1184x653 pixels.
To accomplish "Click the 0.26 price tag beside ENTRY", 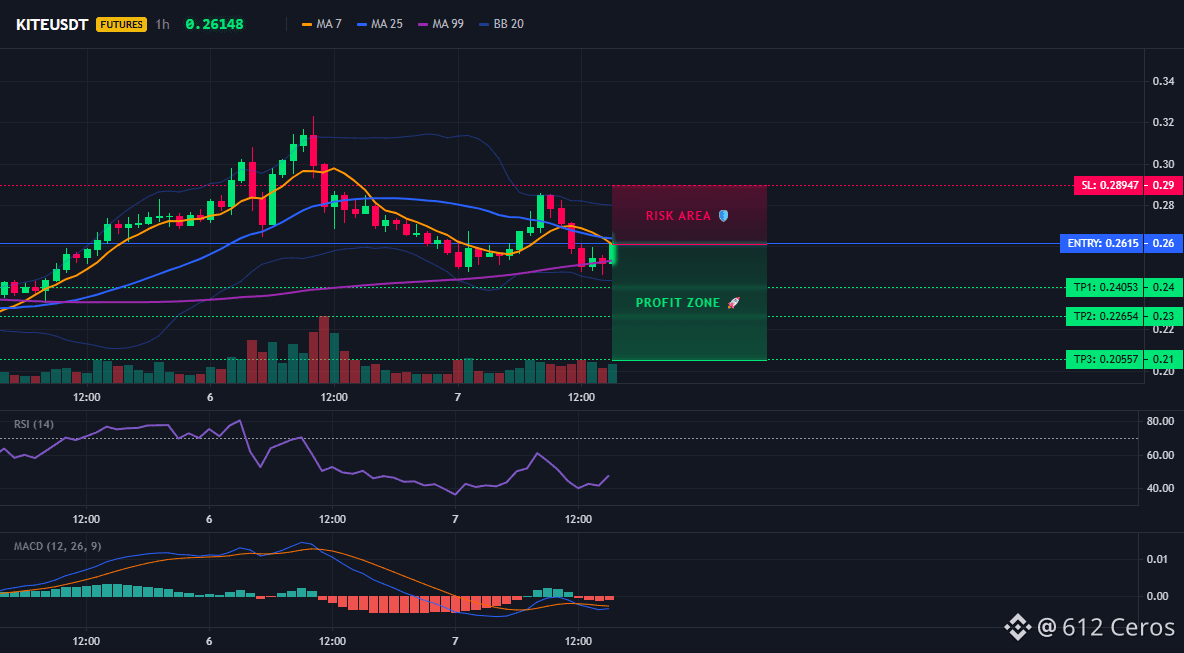I will pyautogui.click(x=1164, y=244).
